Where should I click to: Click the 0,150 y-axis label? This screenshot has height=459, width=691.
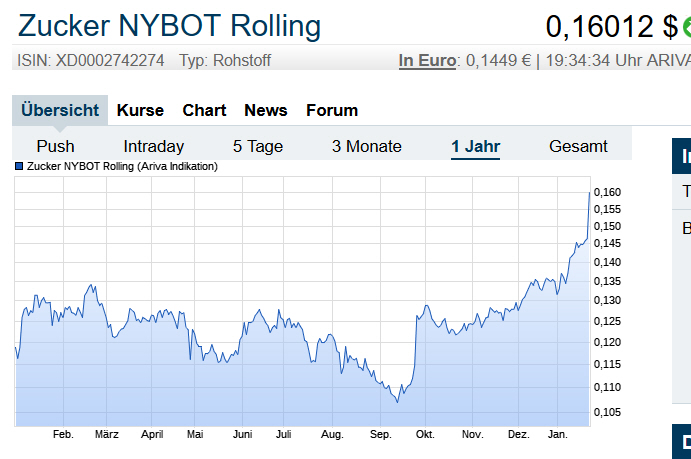pos(607,226)
